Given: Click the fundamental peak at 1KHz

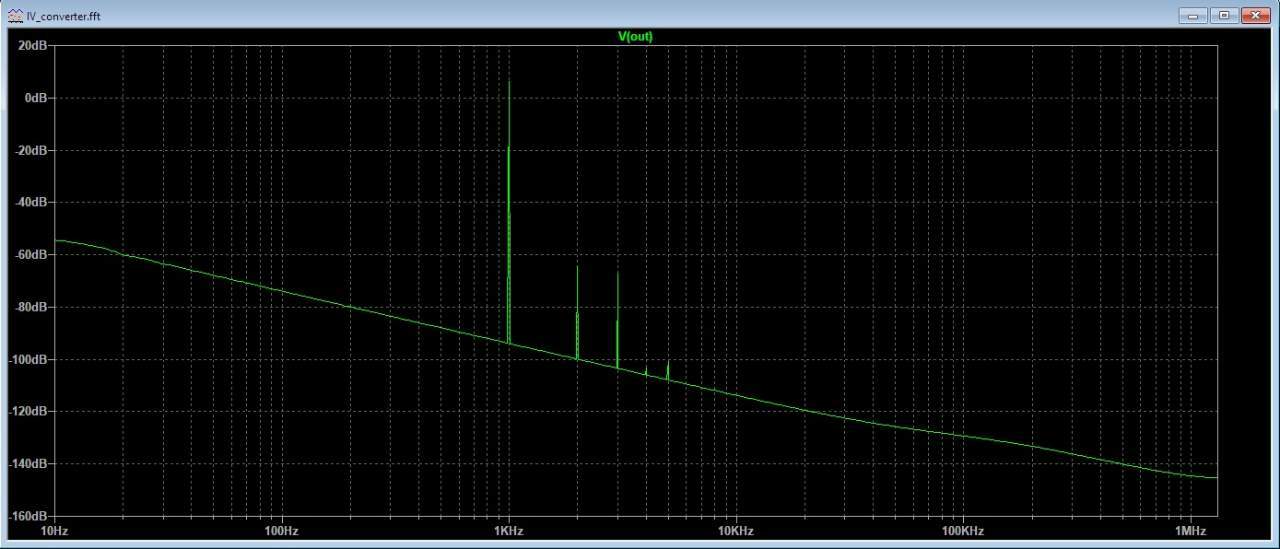Looking at the screenshot, I should (x=509, y=210).
